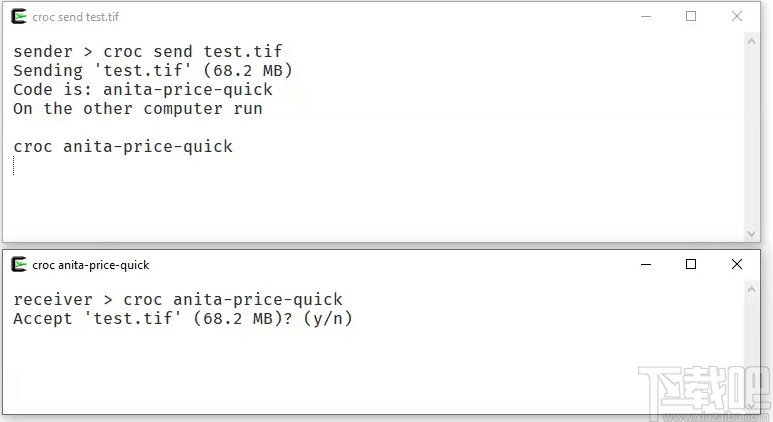Click the 'Accept test.tif (y/n)' prompt line
This screenshot has height=422, width=773.
[x=183, y=319]
